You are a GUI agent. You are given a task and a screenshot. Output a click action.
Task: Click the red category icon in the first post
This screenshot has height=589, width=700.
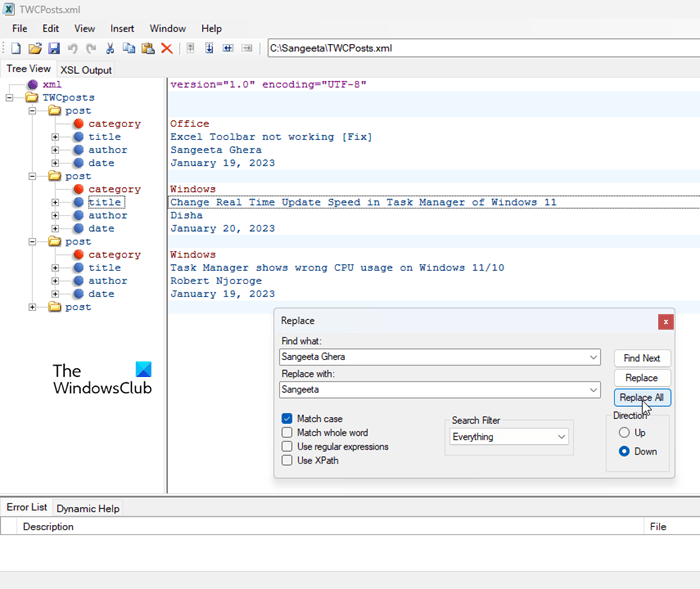pos(79,124)
